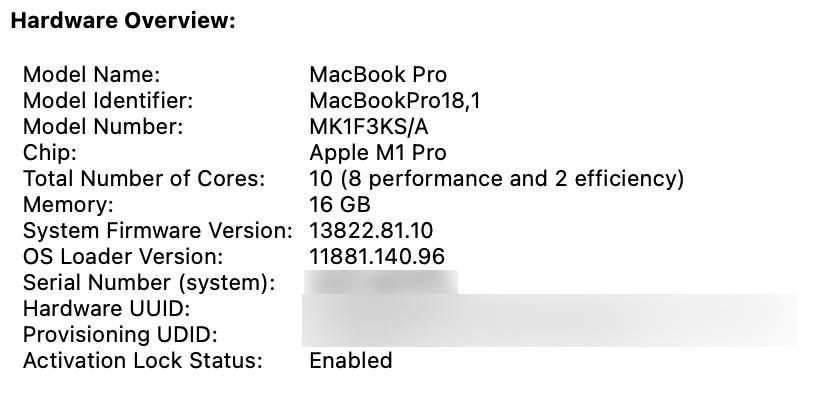This screenshot has width=834, height=410.
Task: Click the Hardware UUID label
Action: point(106,309)
